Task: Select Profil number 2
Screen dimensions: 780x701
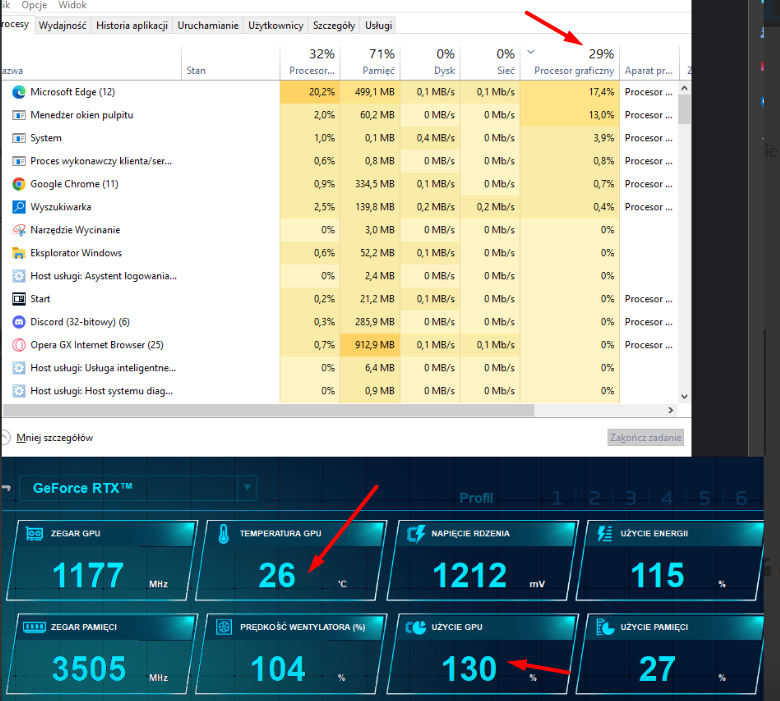Action: [594, 498]
